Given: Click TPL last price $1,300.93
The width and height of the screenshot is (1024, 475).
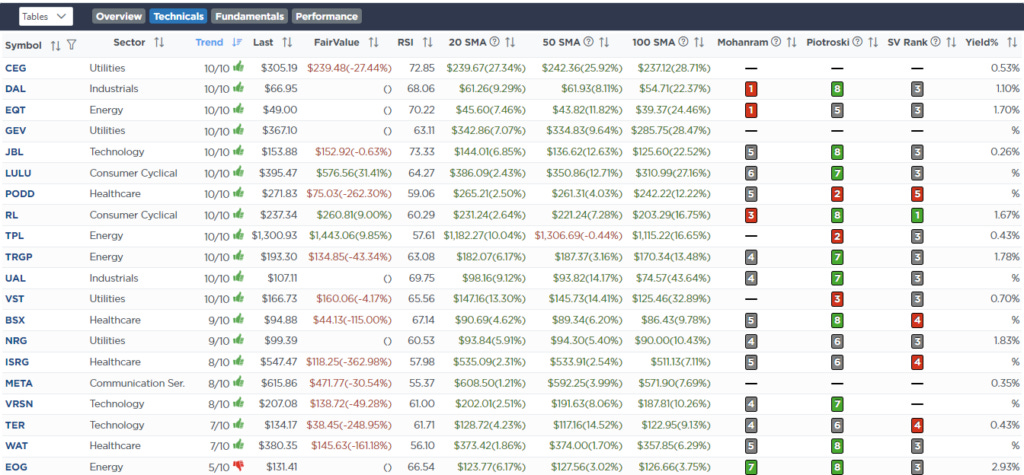Looking at the screenshot, I should (x=274, y=236).
